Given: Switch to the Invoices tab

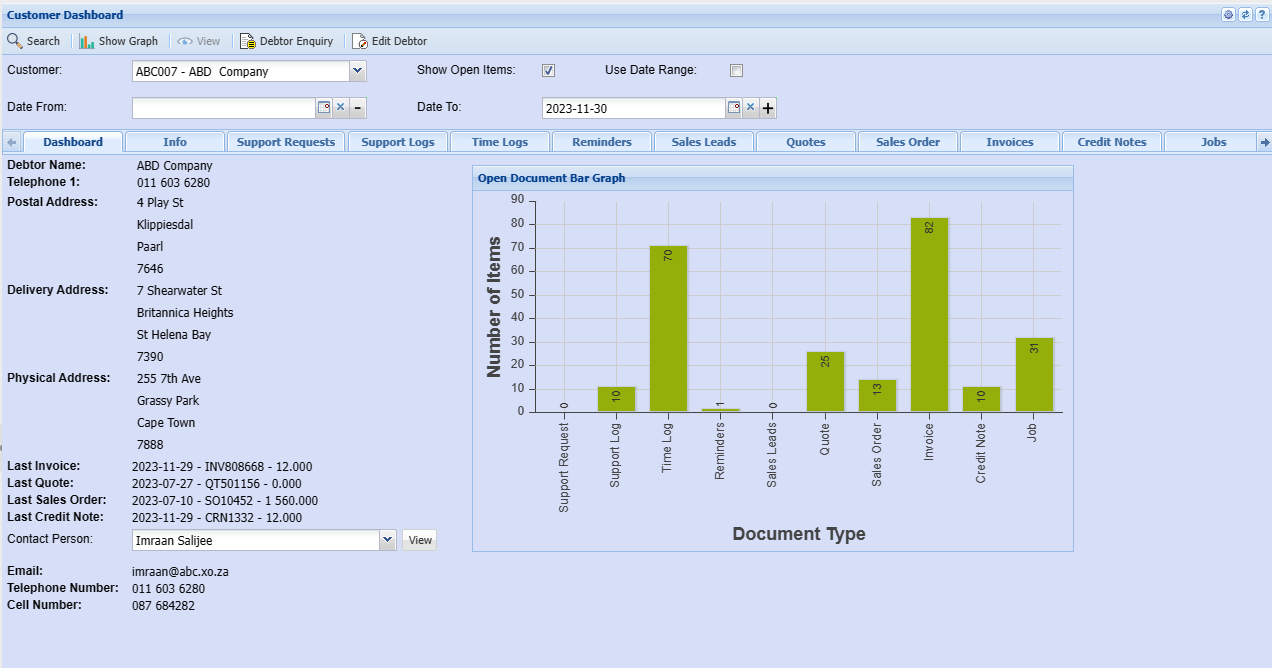Looking at the screenshot, I should click(1009, 142).
